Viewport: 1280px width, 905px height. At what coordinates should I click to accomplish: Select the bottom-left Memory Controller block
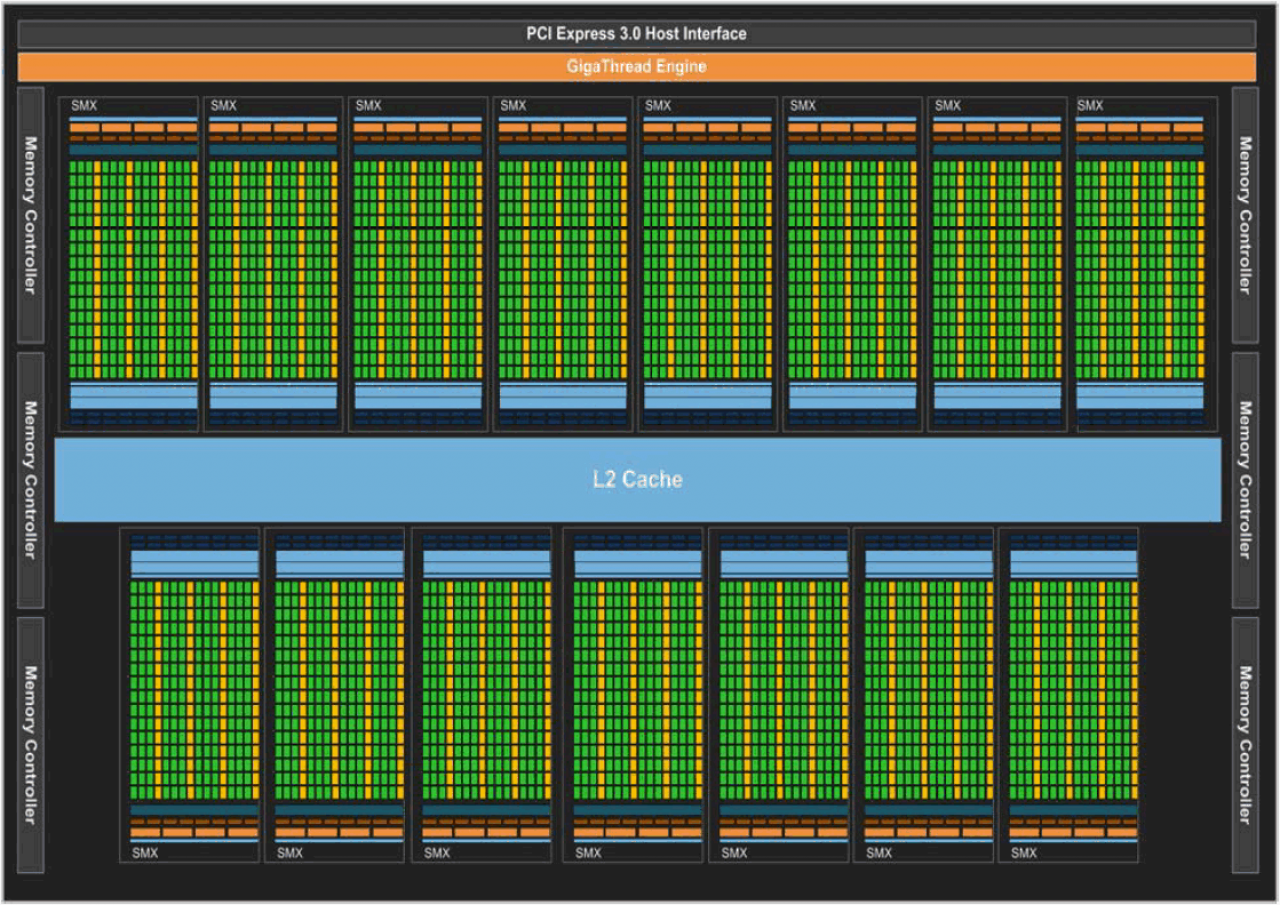point(30,745)
